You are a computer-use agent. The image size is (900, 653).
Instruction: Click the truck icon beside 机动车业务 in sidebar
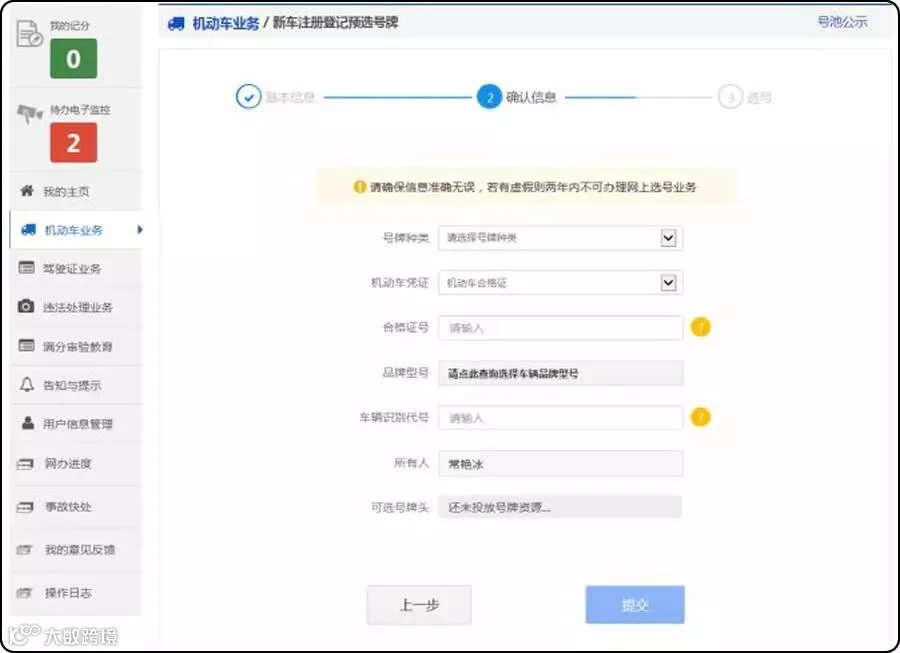tap(28, 230)
